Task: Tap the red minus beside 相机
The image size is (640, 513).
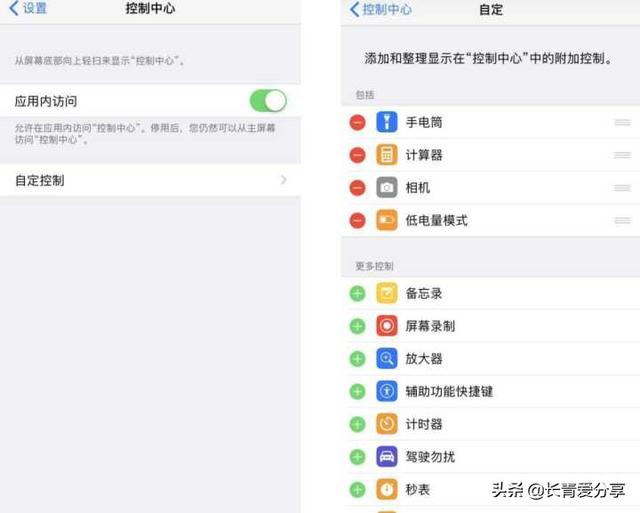Action: 358,188
